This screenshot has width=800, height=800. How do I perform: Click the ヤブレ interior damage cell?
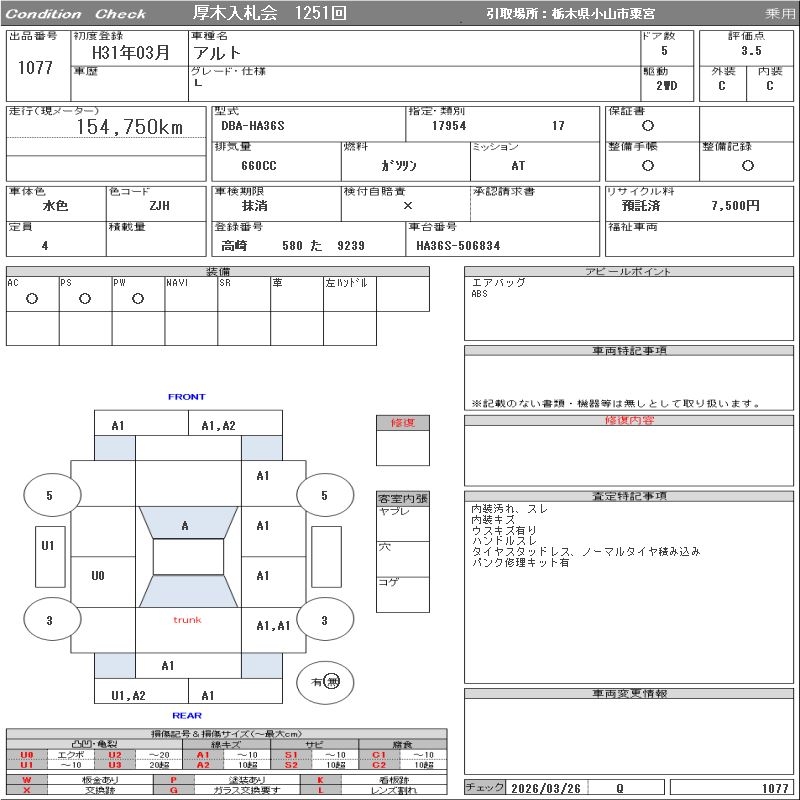tap(403, 524)
